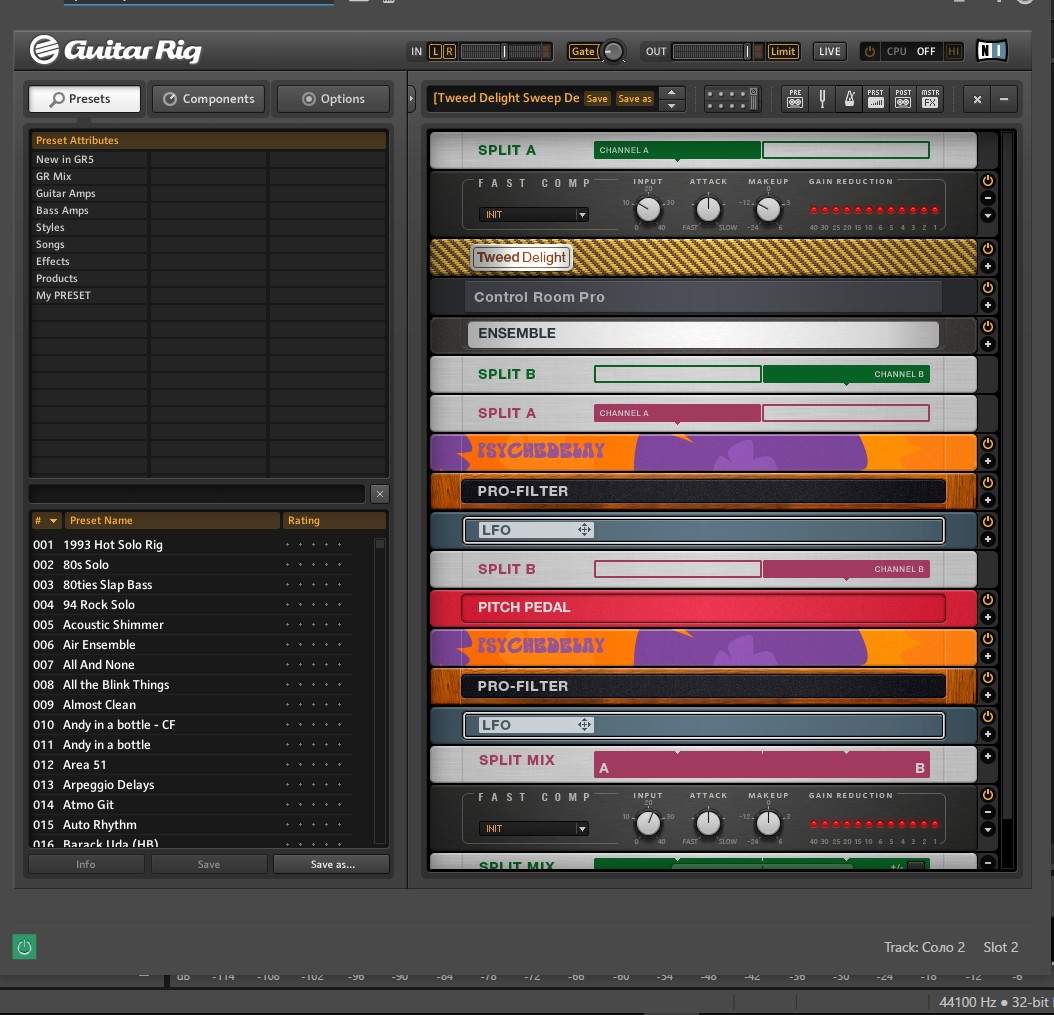Screen dimensions: 1054x1015
Task: Open the PRST preset volume module
Action: pyautogui.click(x=876, y=99)
